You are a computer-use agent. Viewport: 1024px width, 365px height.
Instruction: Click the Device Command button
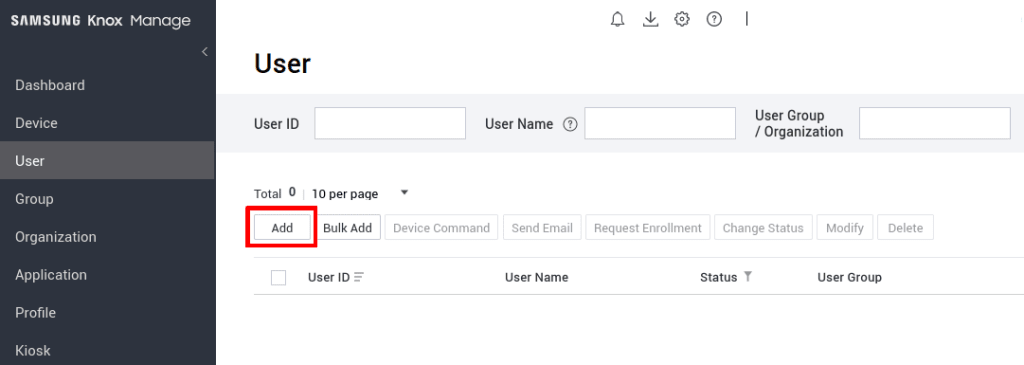[x=441, y=228]
